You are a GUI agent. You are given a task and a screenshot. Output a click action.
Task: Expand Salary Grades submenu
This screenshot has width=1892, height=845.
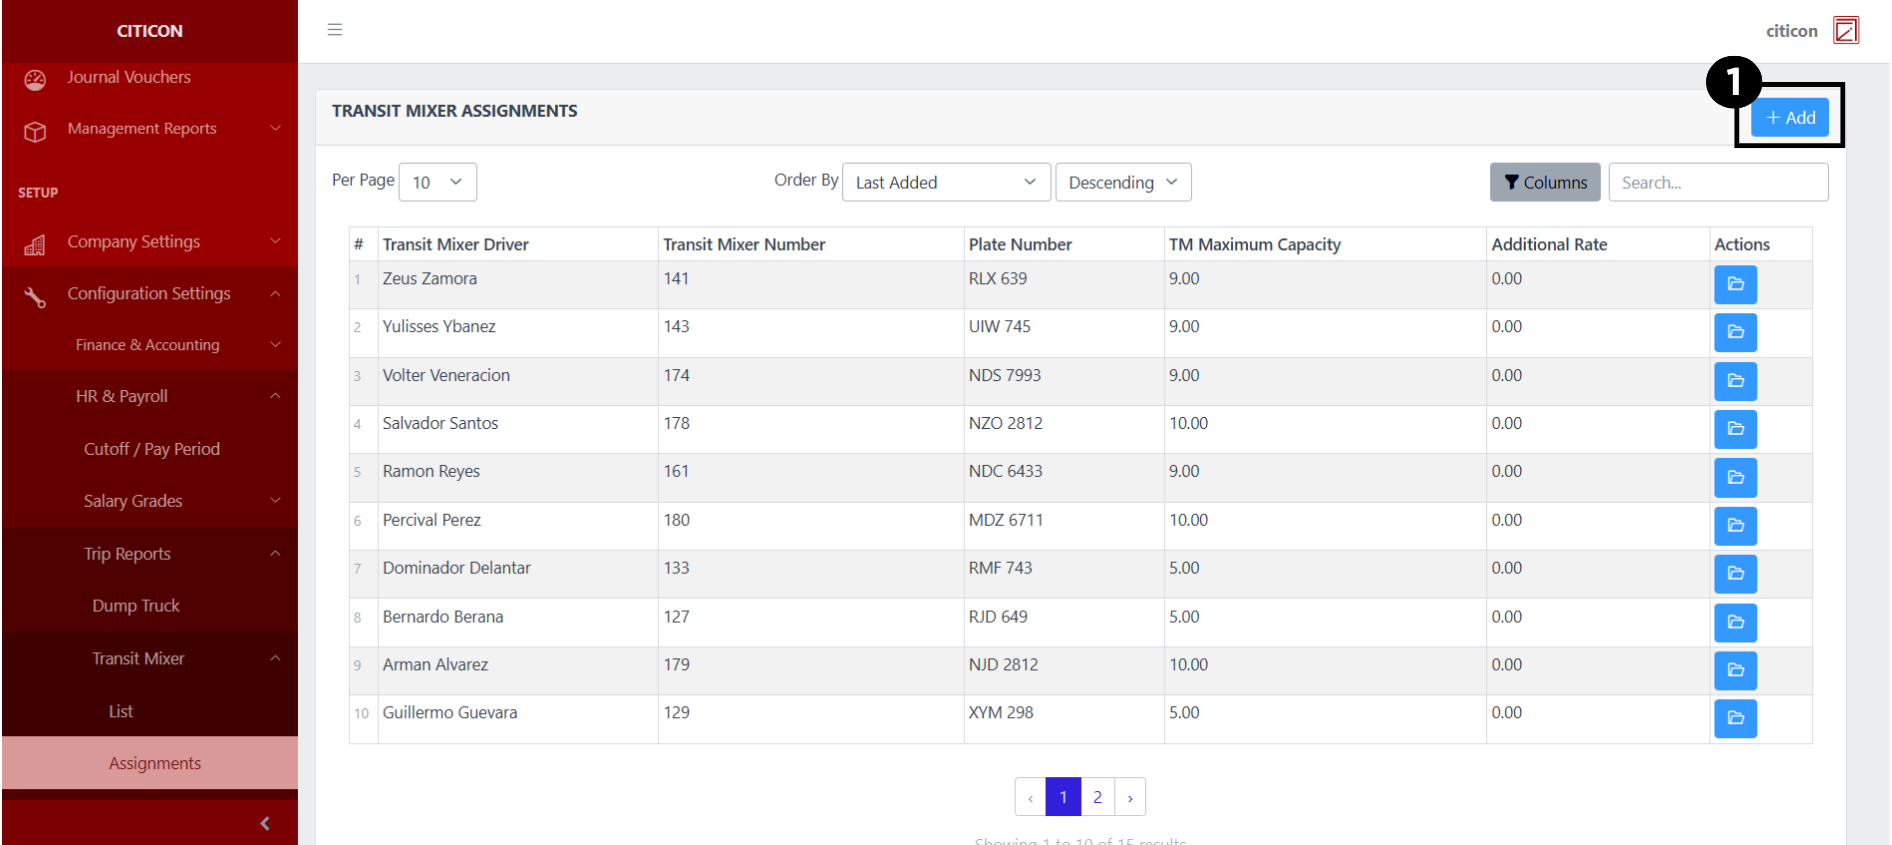(x=150, y=501)
